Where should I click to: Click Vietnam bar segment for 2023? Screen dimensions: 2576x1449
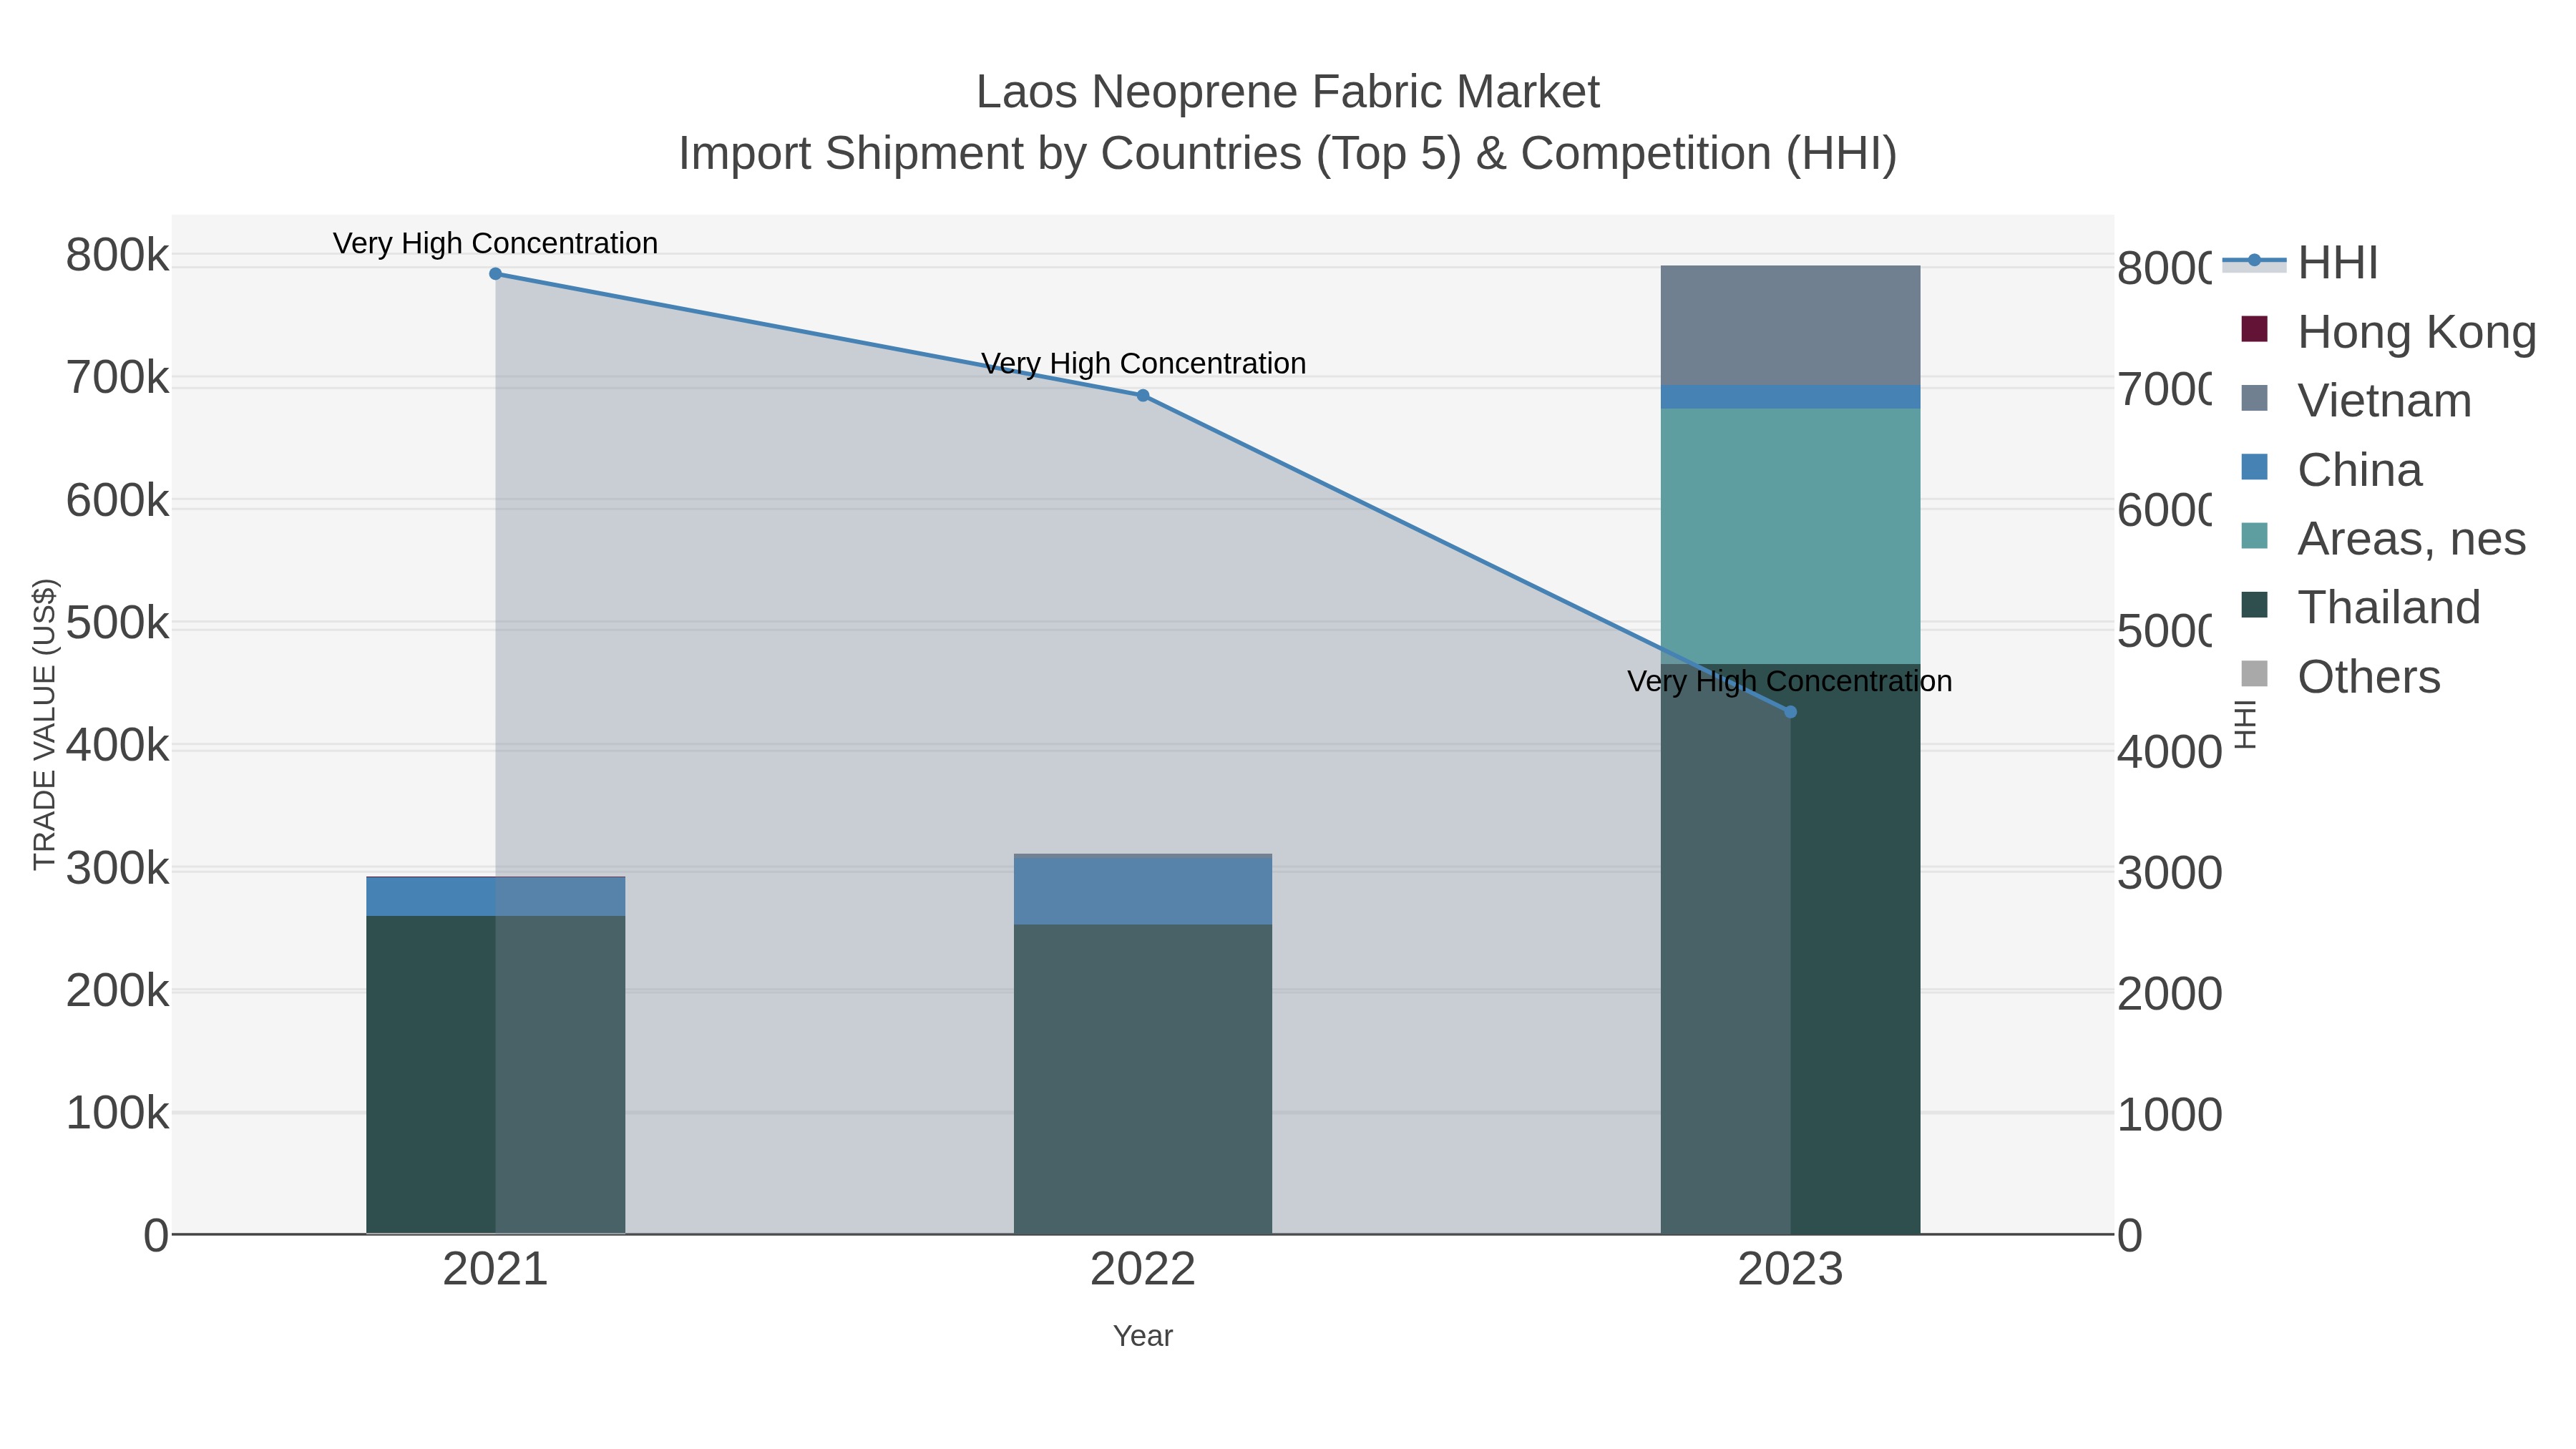pos(1790,325)
